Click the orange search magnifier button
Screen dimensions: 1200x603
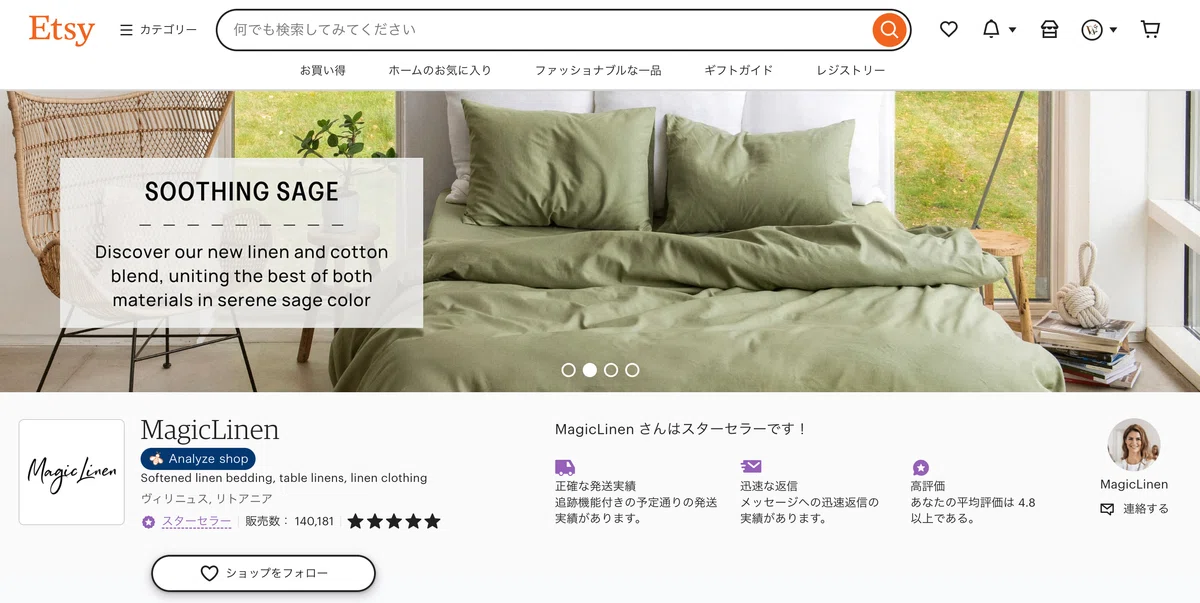(888, 30)
